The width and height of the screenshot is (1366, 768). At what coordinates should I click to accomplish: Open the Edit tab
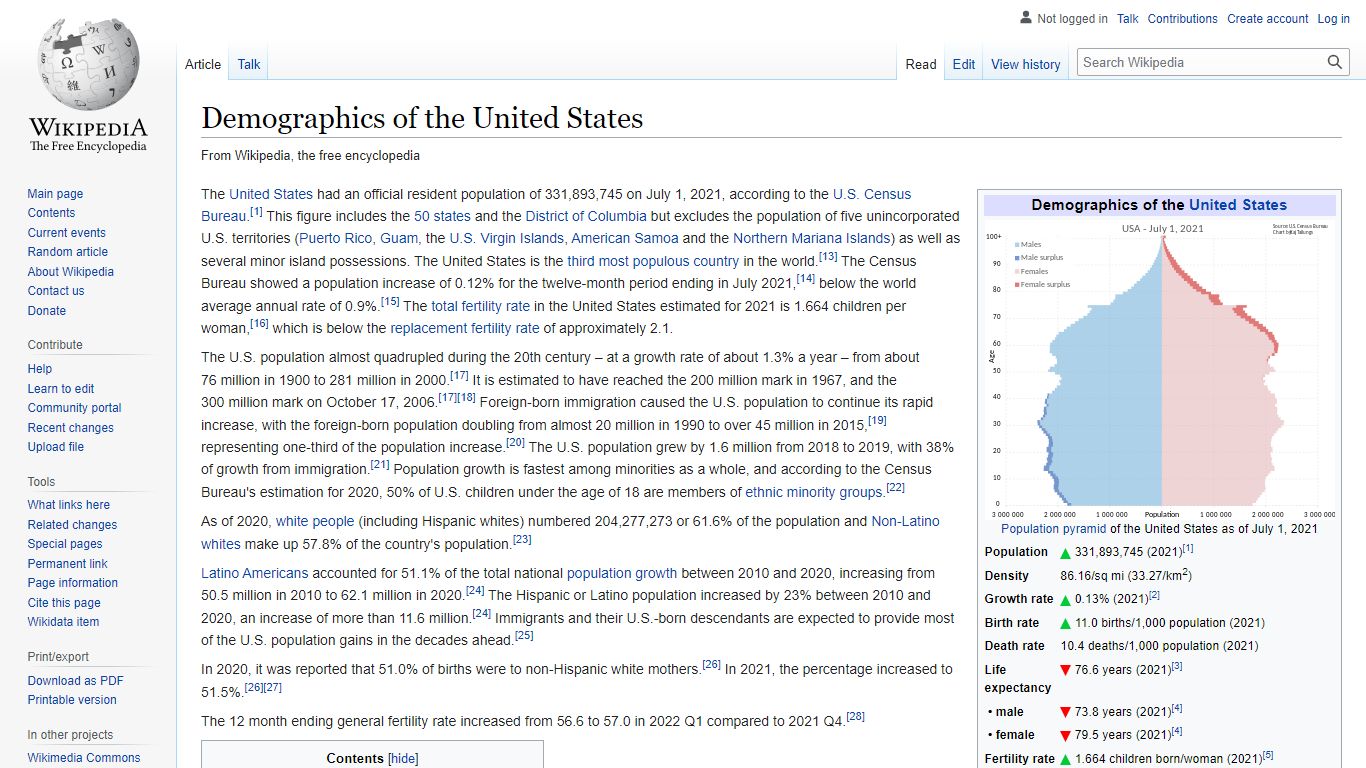[x=964, y=64]
